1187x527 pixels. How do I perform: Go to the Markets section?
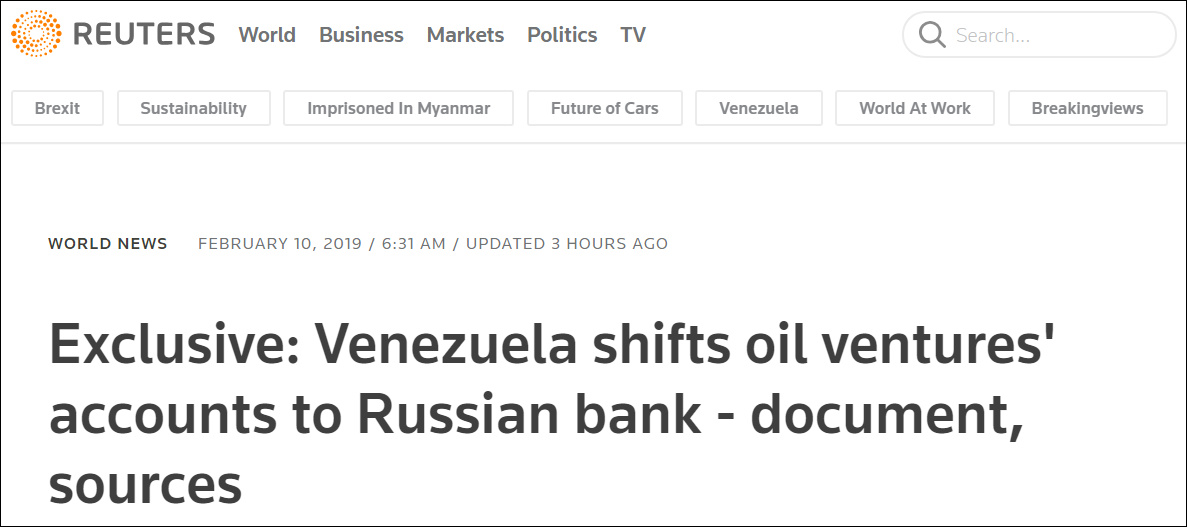coord(466,35)
